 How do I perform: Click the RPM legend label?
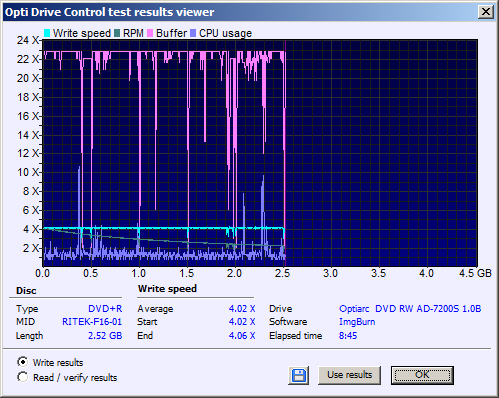(133, 33)
